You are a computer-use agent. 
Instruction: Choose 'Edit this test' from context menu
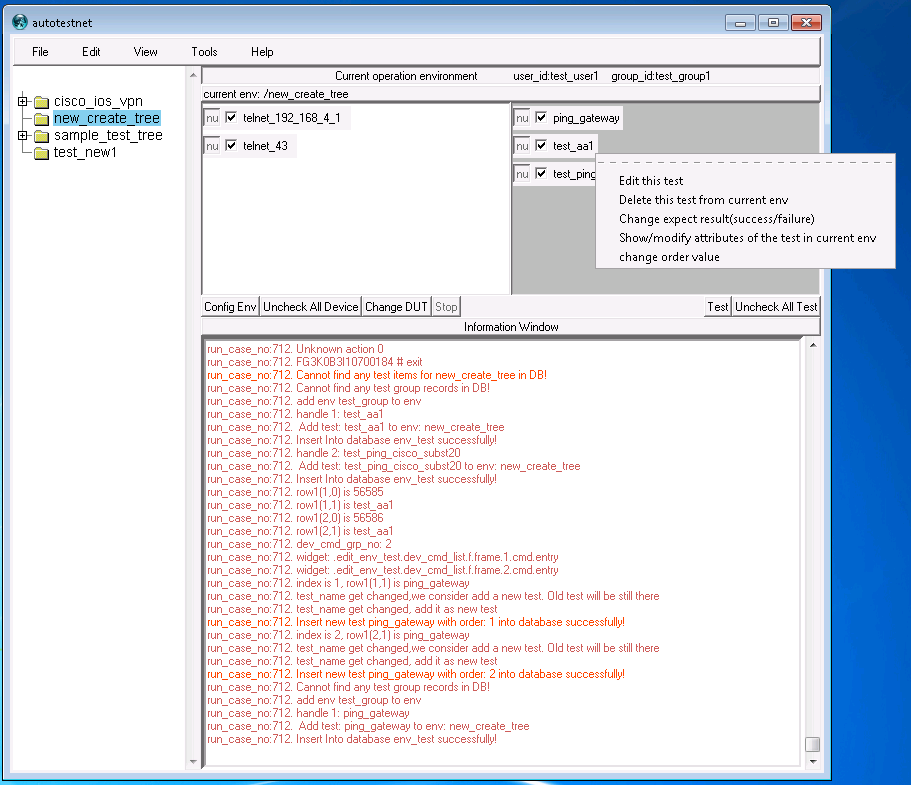coord(651,181)
